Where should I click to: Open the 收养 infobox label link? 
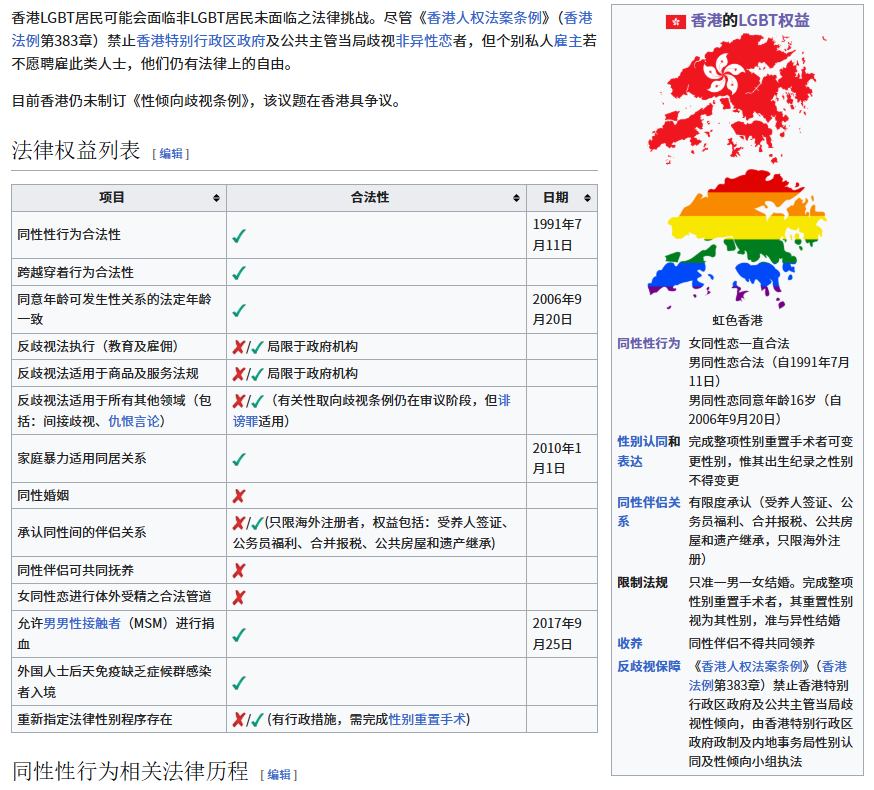click(630, 643)
